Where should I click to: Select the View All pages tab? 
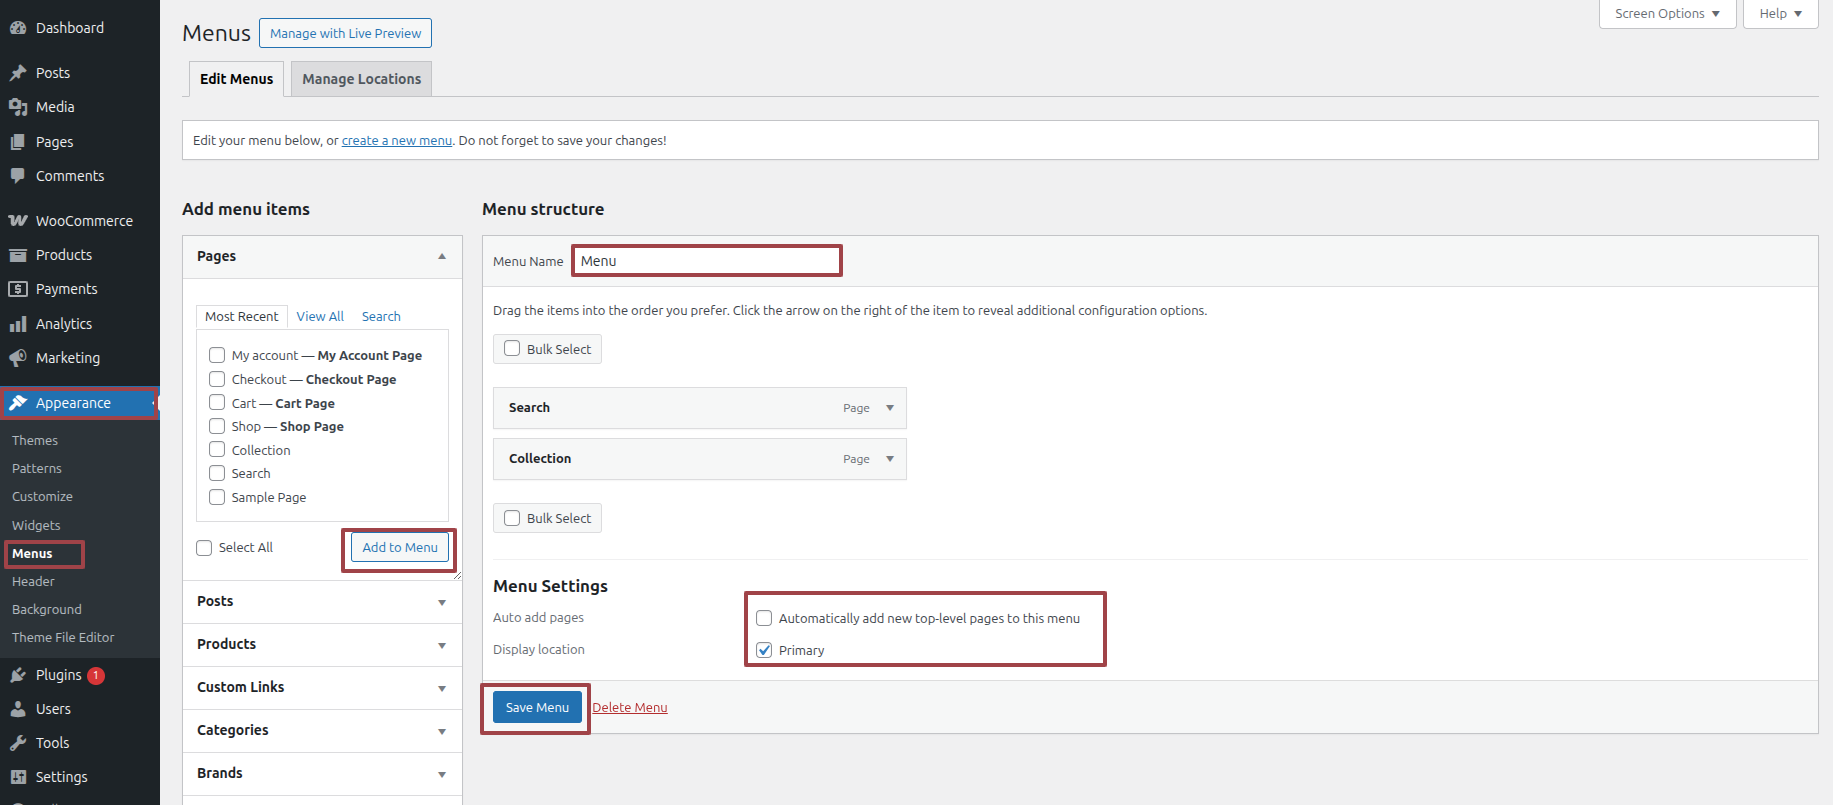[x=320, y=316]
